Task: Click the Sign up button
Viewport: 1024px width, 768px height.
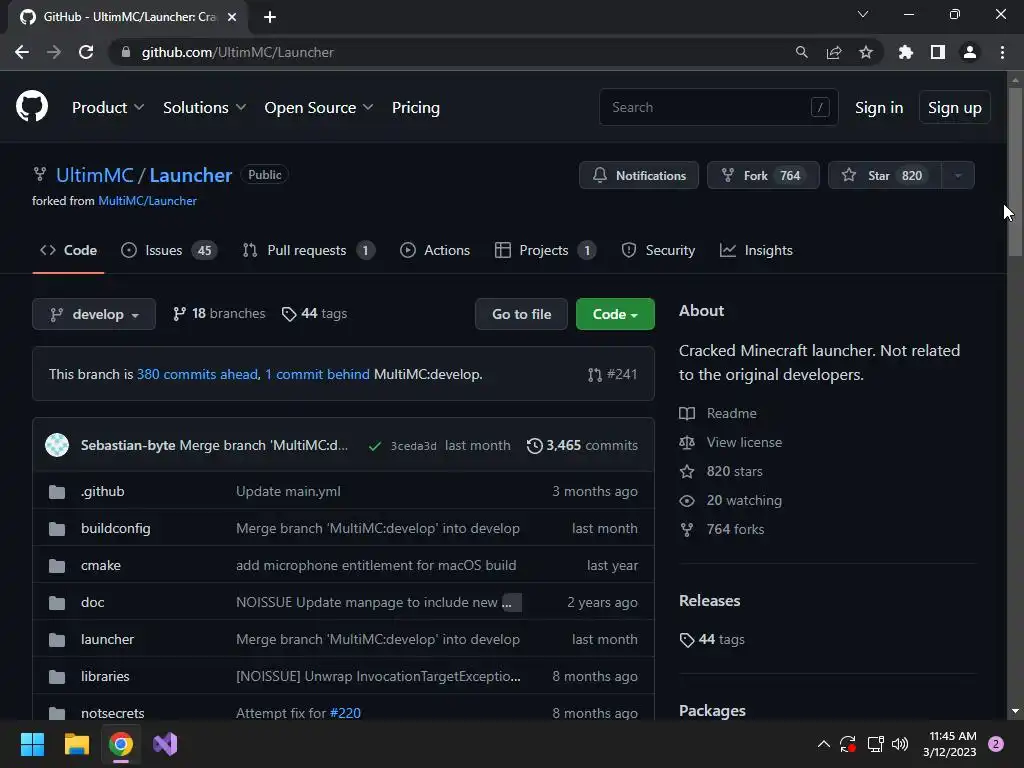Action: pyautogui.click(x=954, y=107)
